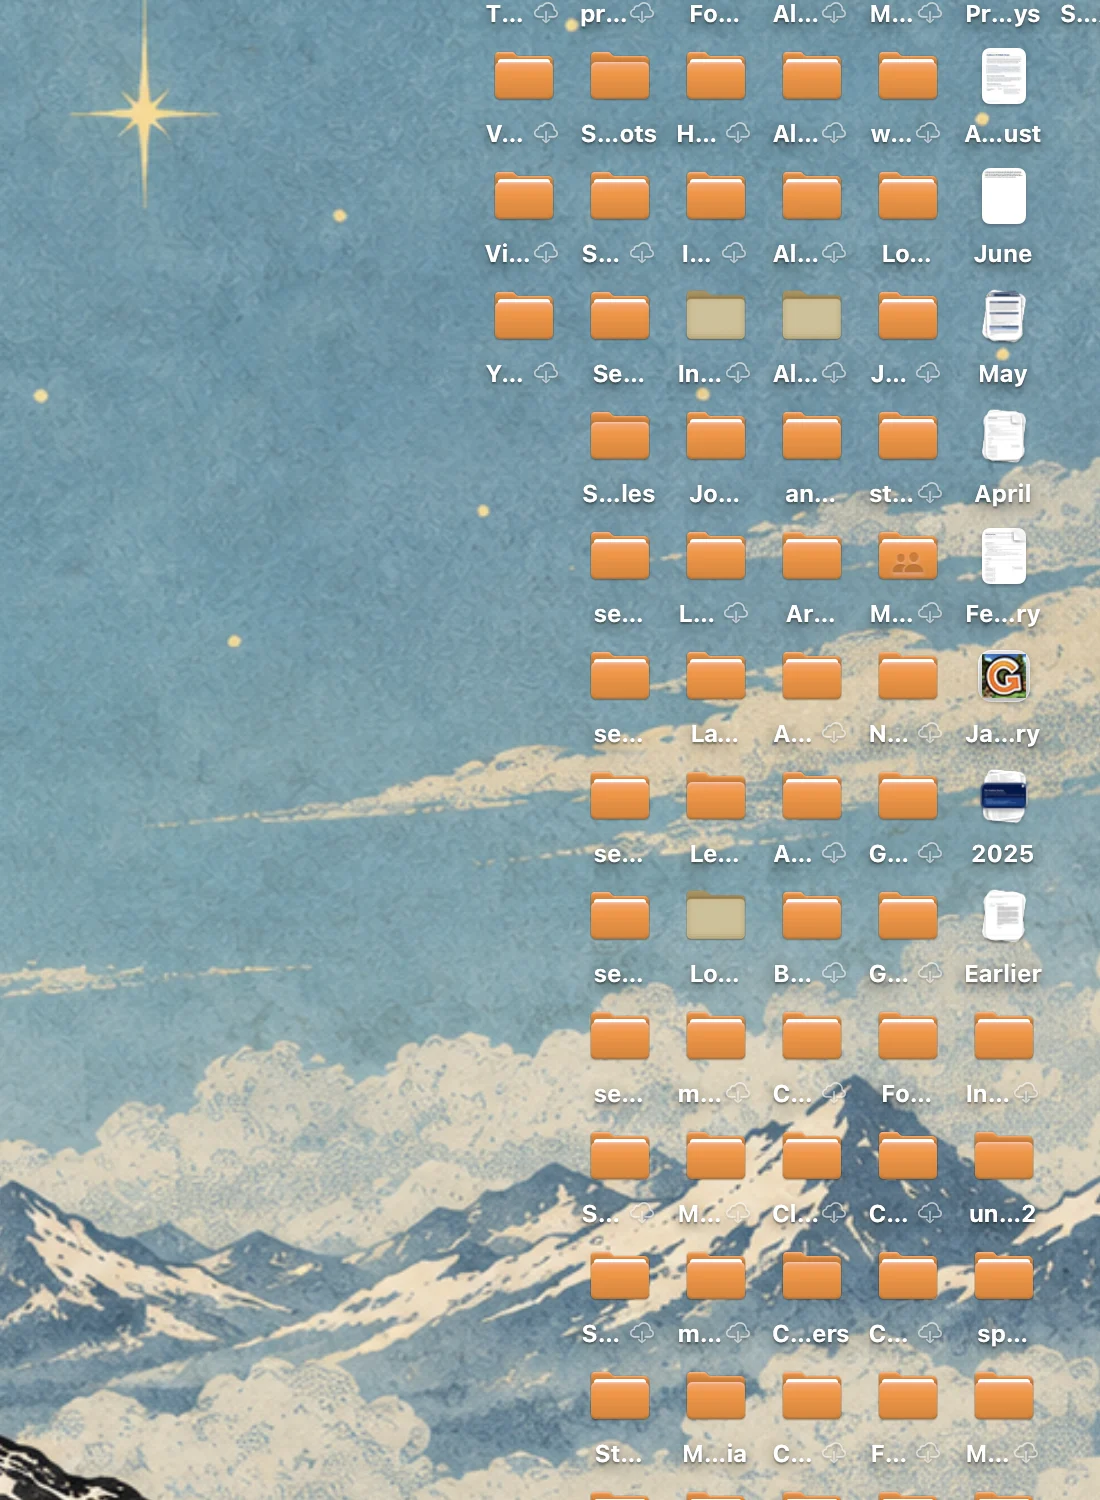The height and width of the screenshot is (1500, 1100).
Task: Click cloud download icon beside "Y..."
Action: (x=546, y=372)
